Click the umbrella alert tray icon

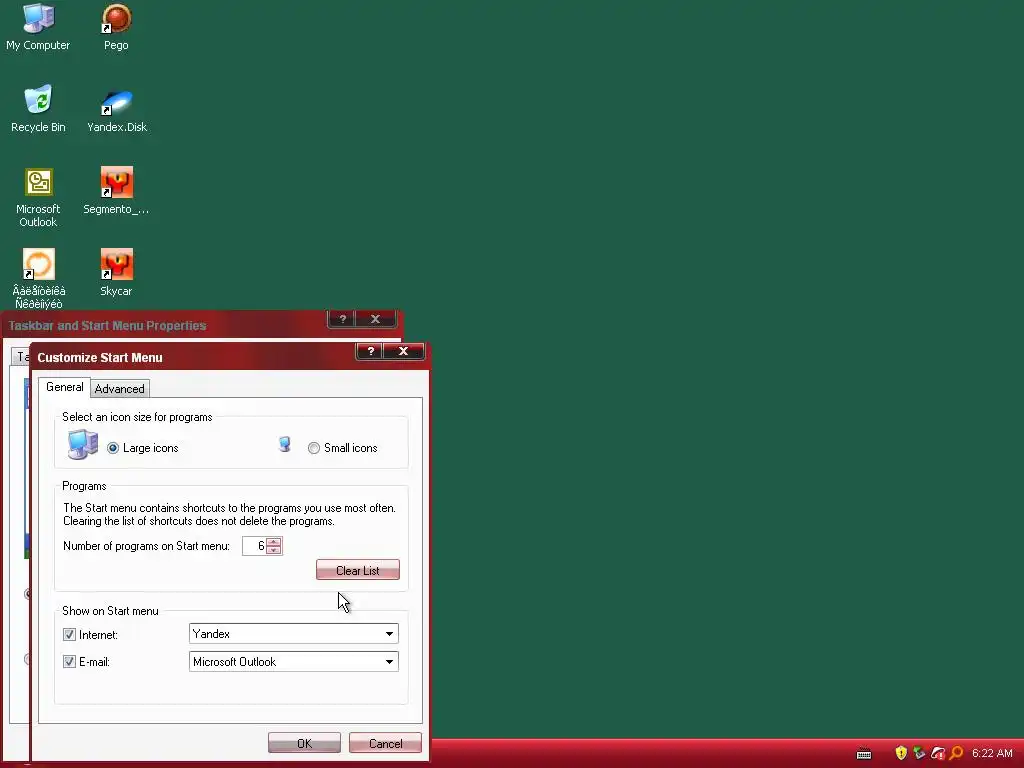(938, 753)
